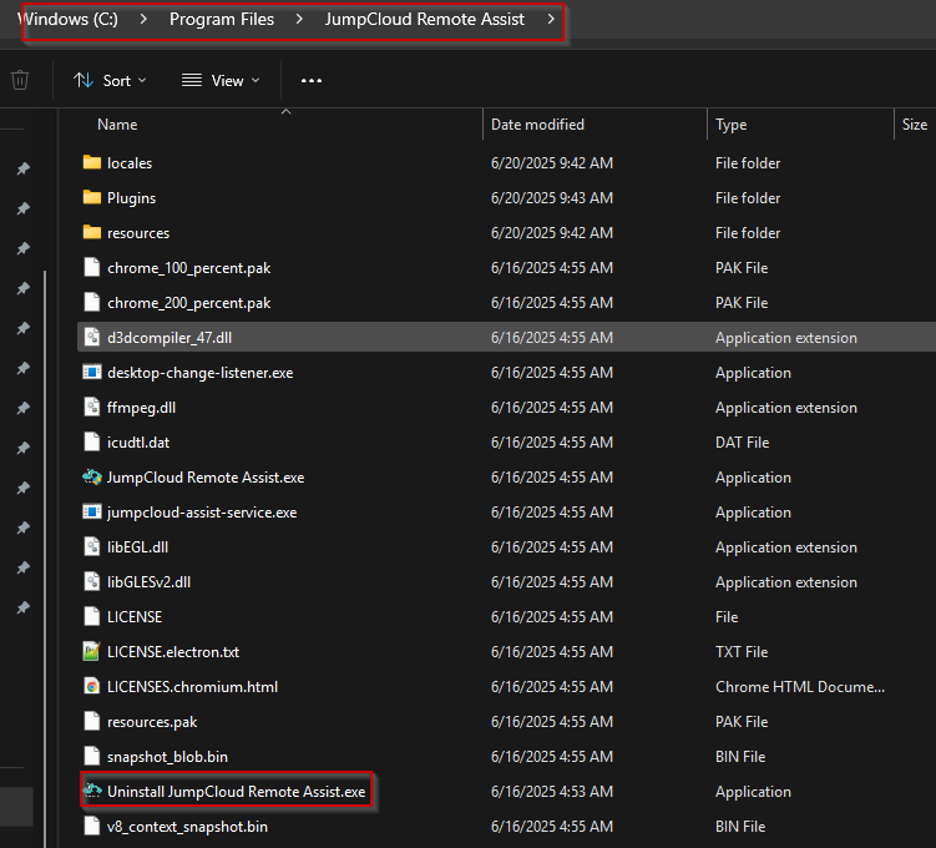Expand the chevron after JumpCloud Remote Assist

(x=551, y=19)
